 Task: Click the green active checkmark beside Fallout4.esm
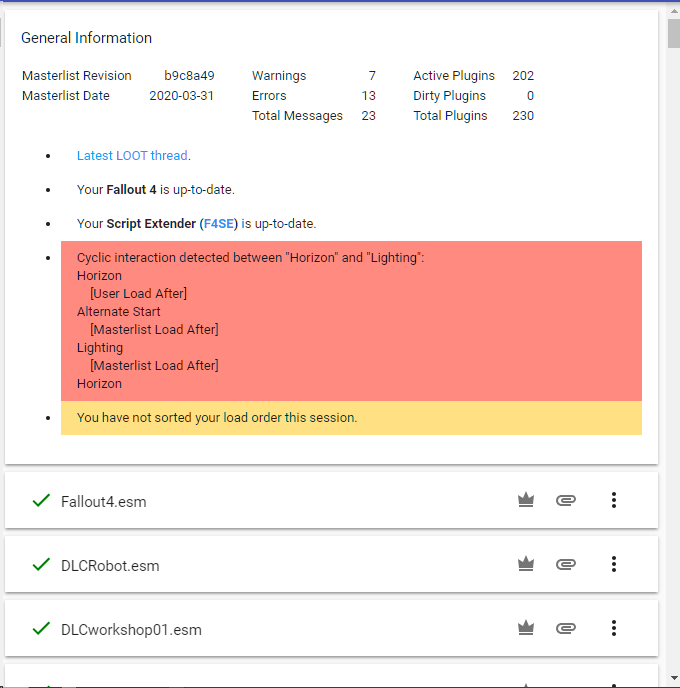pyautogui.click(x=41, y=500)
